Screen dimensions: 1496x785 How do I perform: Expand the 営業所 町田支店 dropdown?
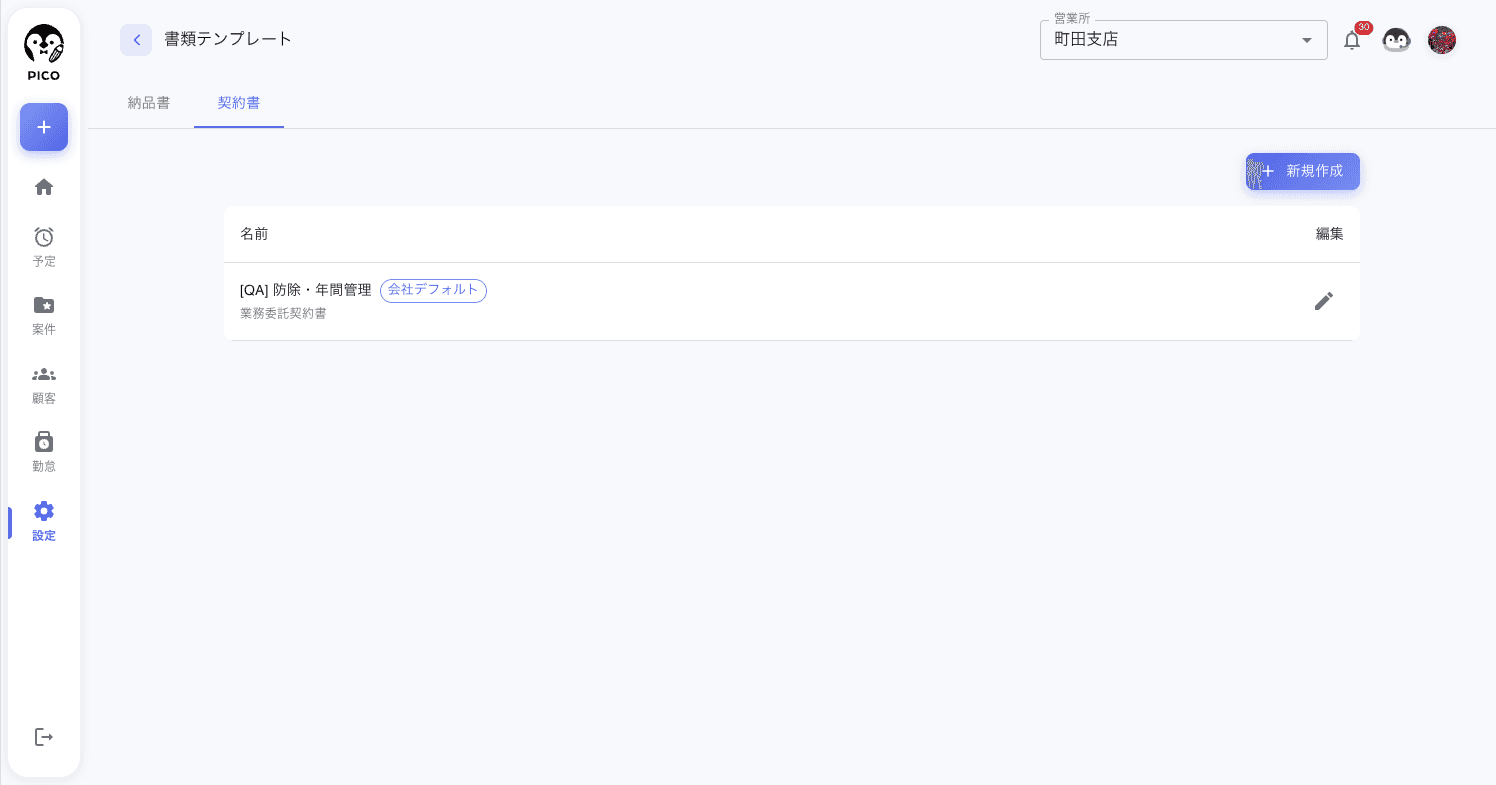tap(1184, 40)
